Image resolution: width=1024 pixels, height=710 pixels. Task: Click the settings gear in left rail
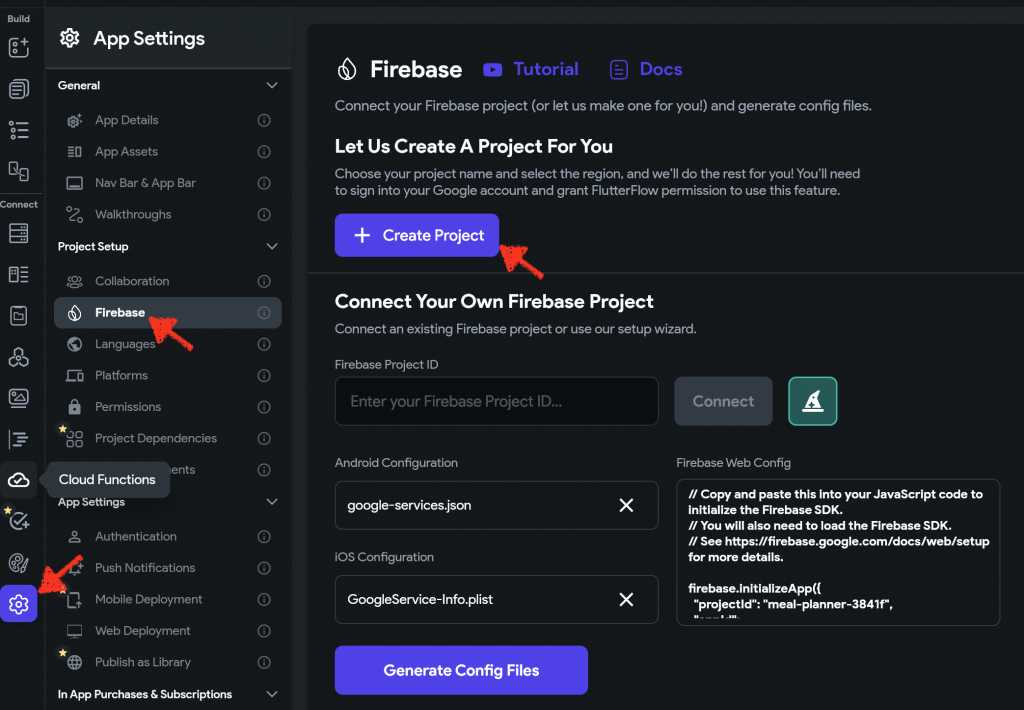(x=19, y=604)
